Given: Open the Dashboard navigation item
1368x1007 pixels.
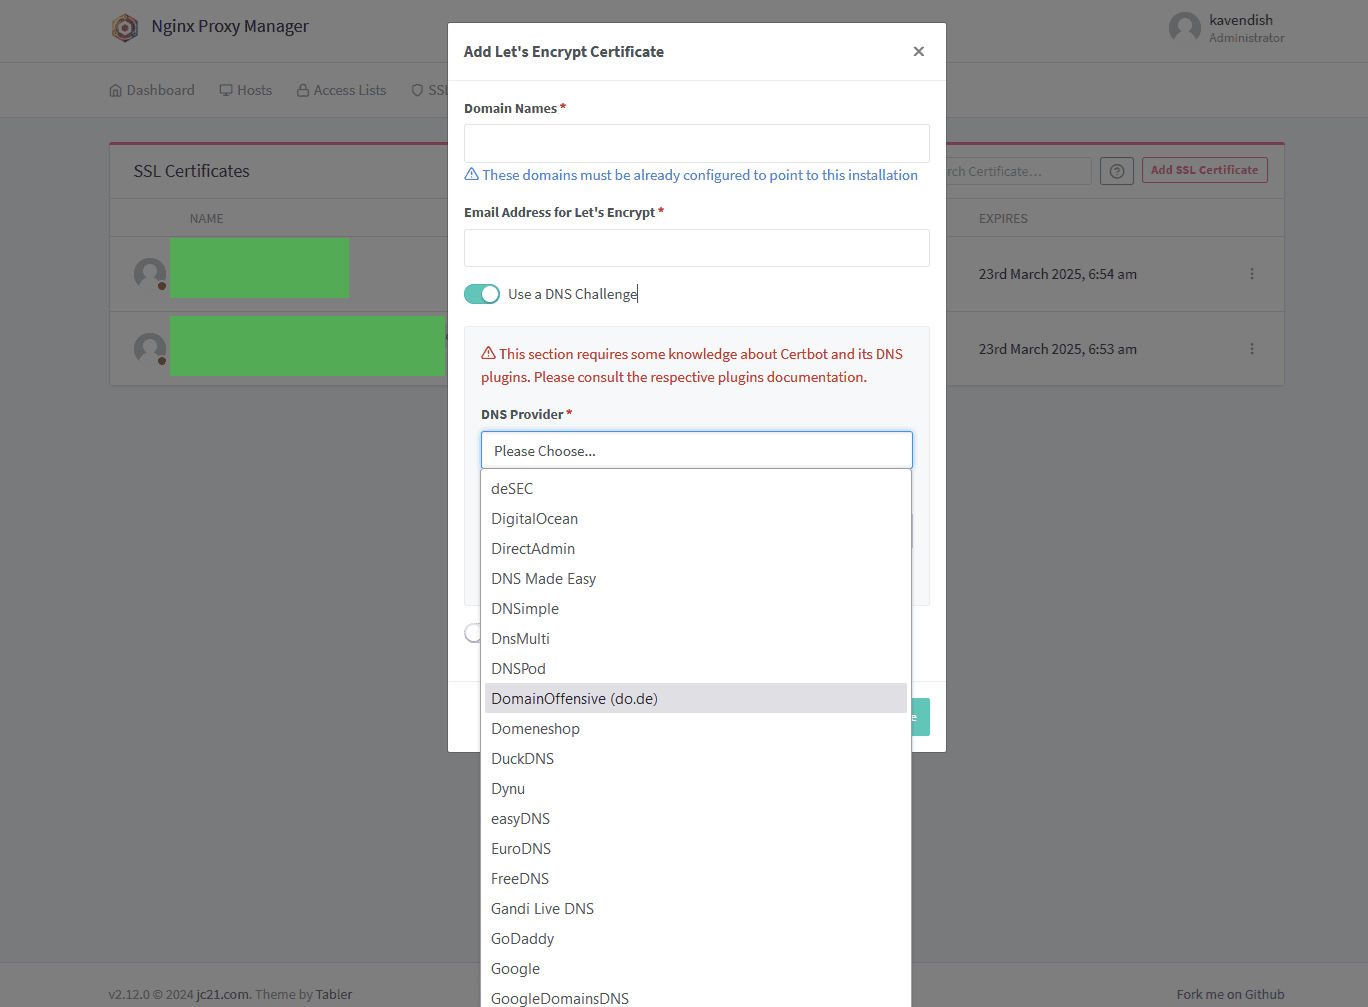Looking at the screenshot, I should pos(152,90).
